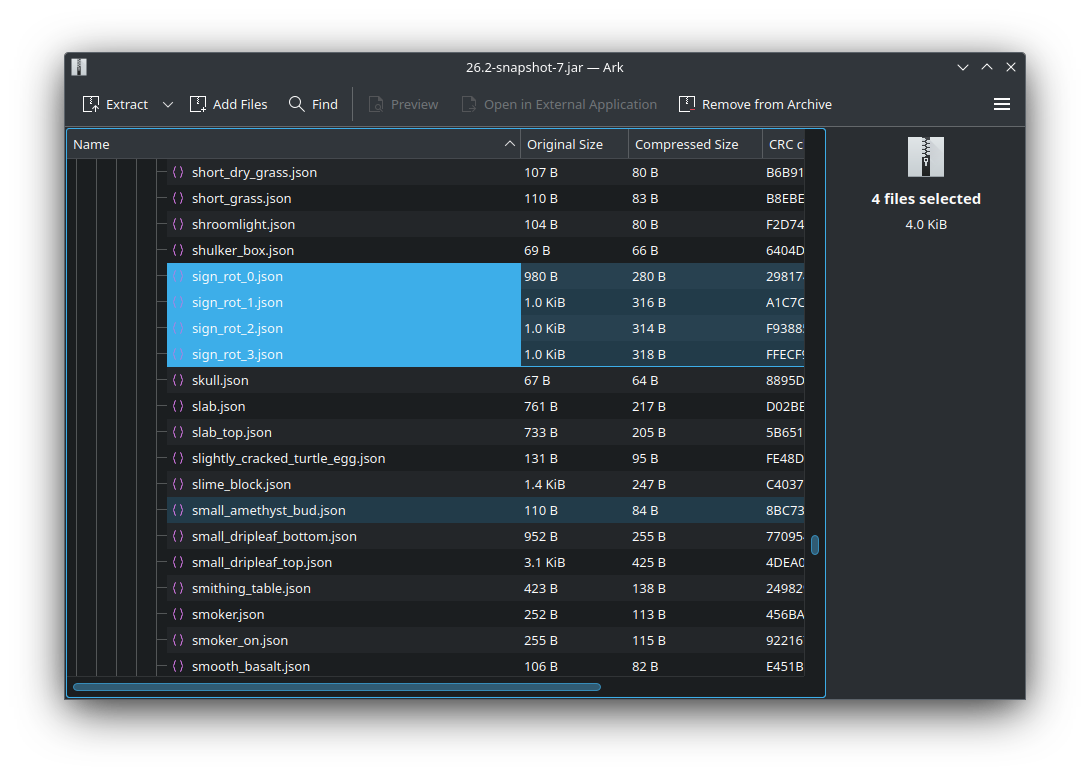Click the Preview toolbar button

[404, 104]
